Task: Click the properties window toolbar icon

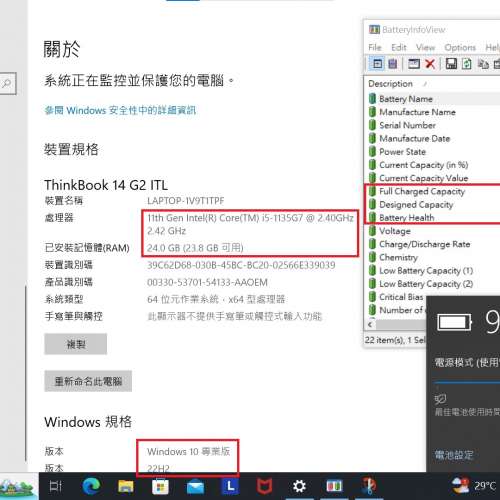Action: (414, 63)
